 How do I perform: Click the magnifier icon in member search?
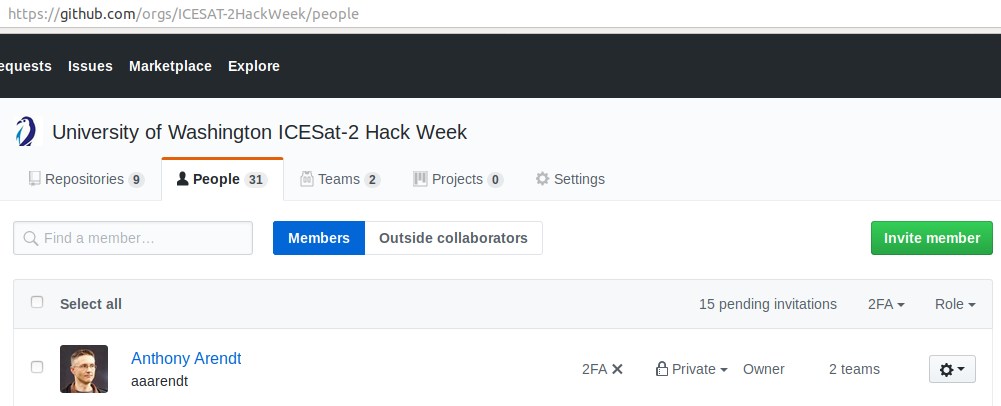(x=31, y=239)
